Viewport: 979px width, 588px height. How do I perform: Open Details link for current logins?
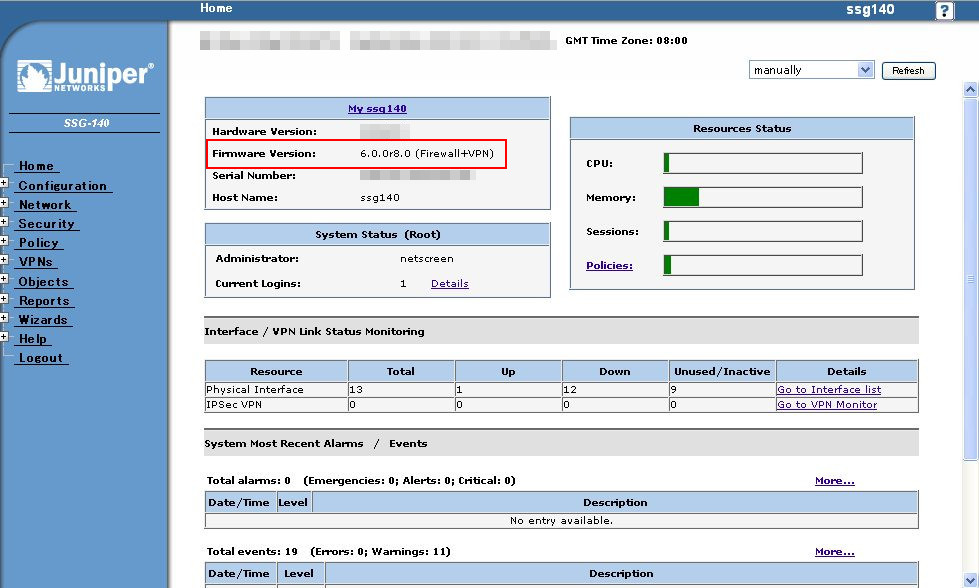[x=450, y=283]
